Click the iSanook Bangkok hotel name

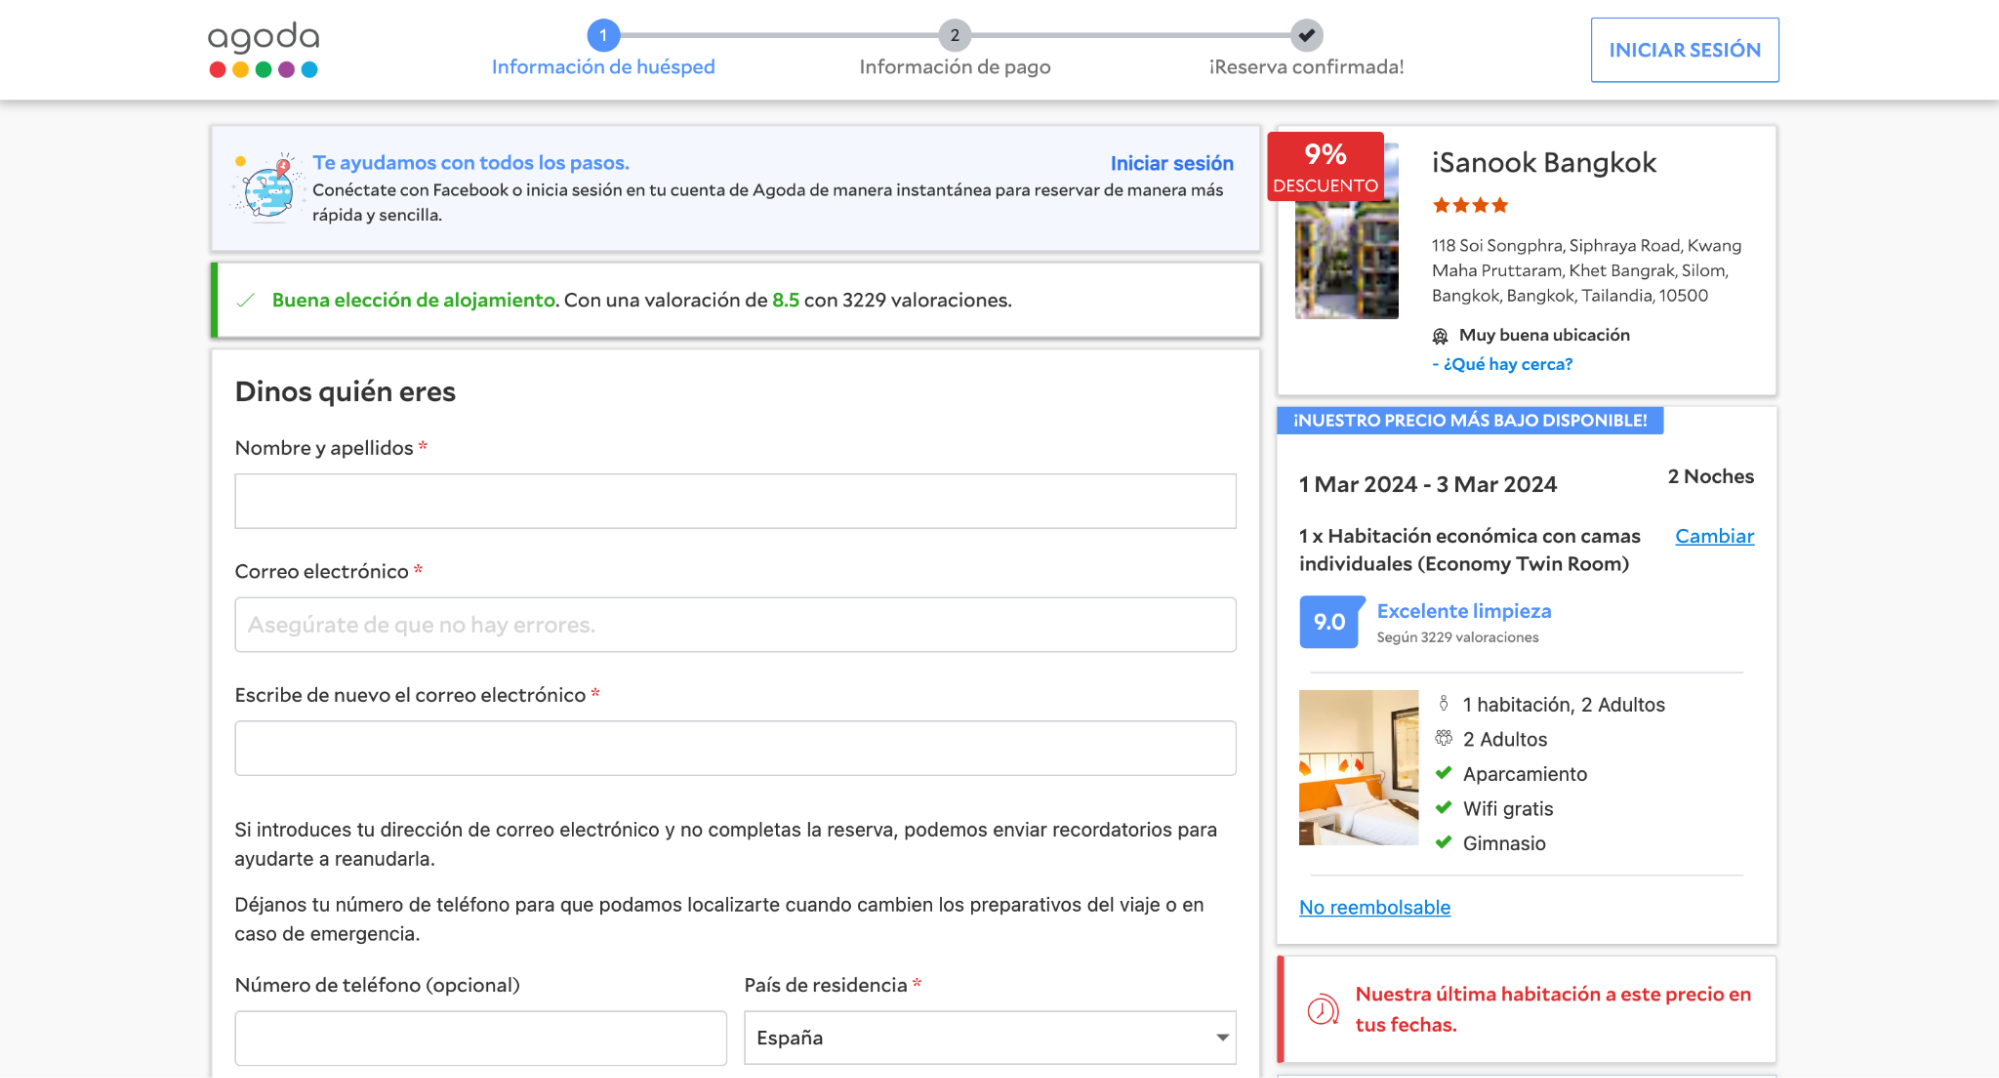tap(1544, 162)
